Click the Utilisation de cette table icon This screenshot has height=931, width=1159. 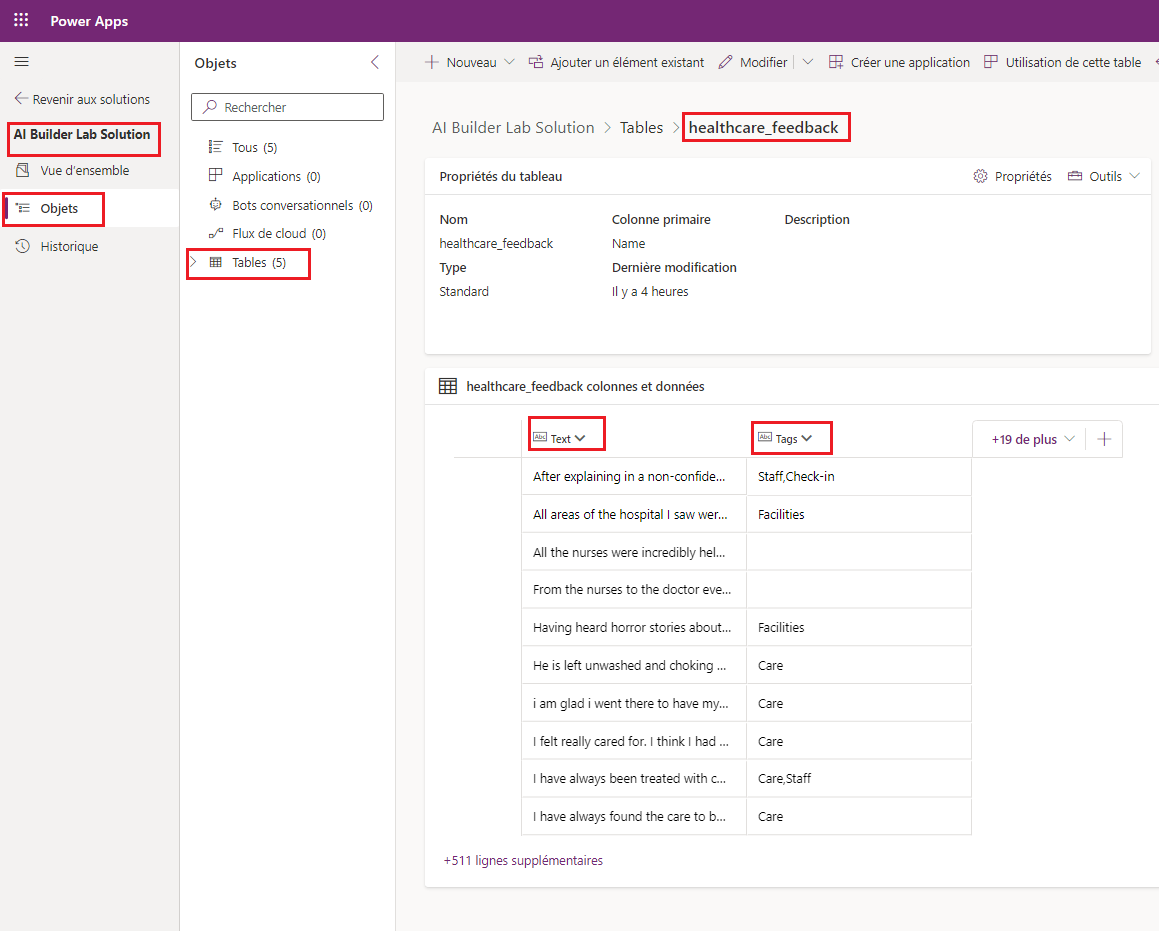[990, 62]
